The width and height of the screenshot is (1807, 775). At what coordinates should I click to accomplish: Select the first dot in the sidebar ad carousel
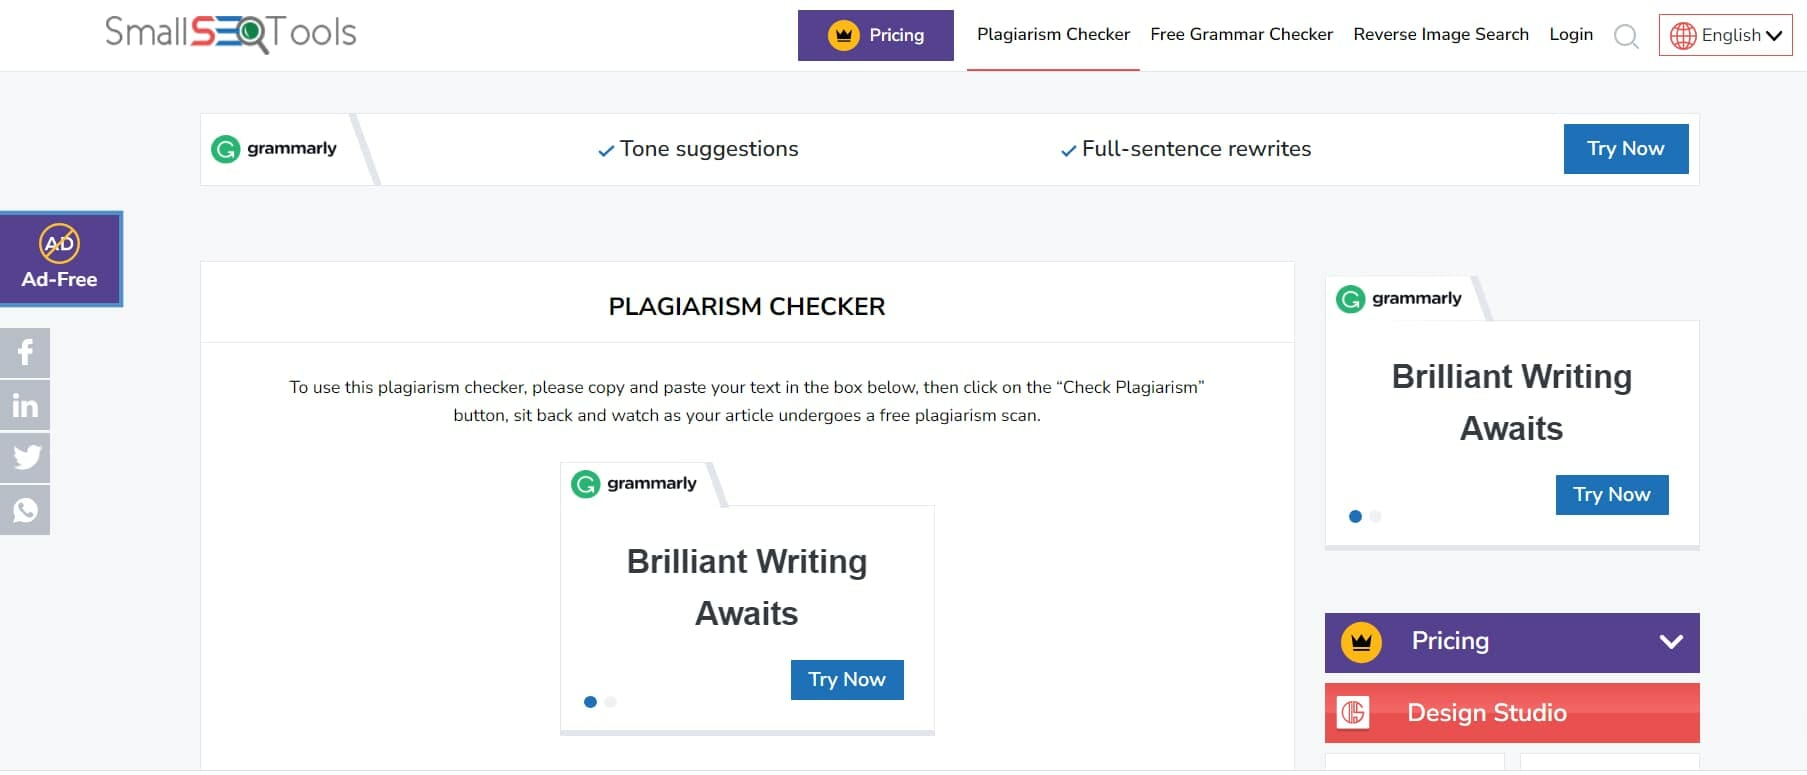pyautogui.click(x=1355, y=517)
